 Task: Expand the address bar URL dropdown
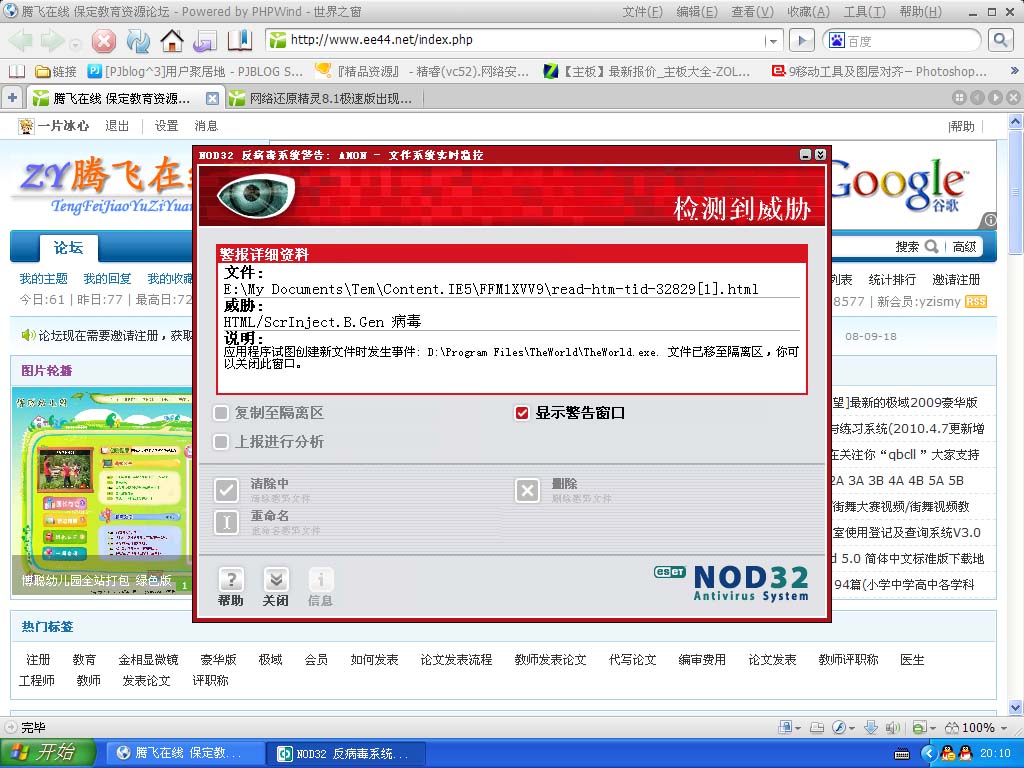(772, 41)
